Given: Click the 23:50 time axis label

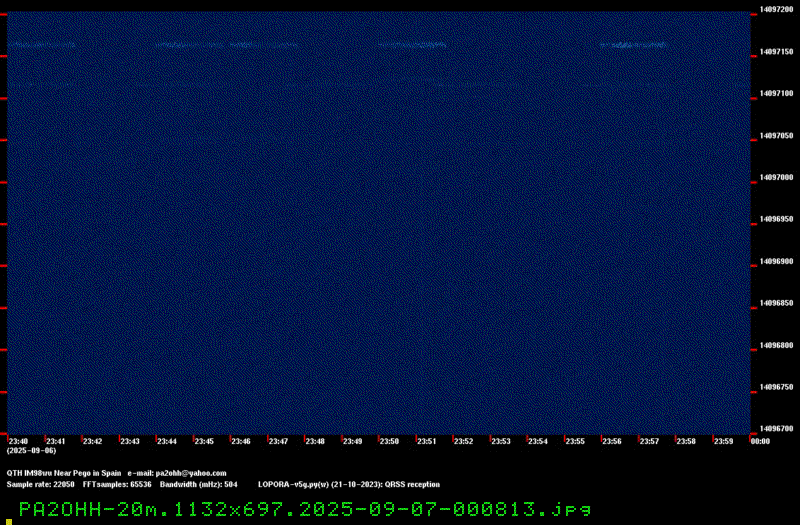Looking at the screenshot, I should pos(389,441).
